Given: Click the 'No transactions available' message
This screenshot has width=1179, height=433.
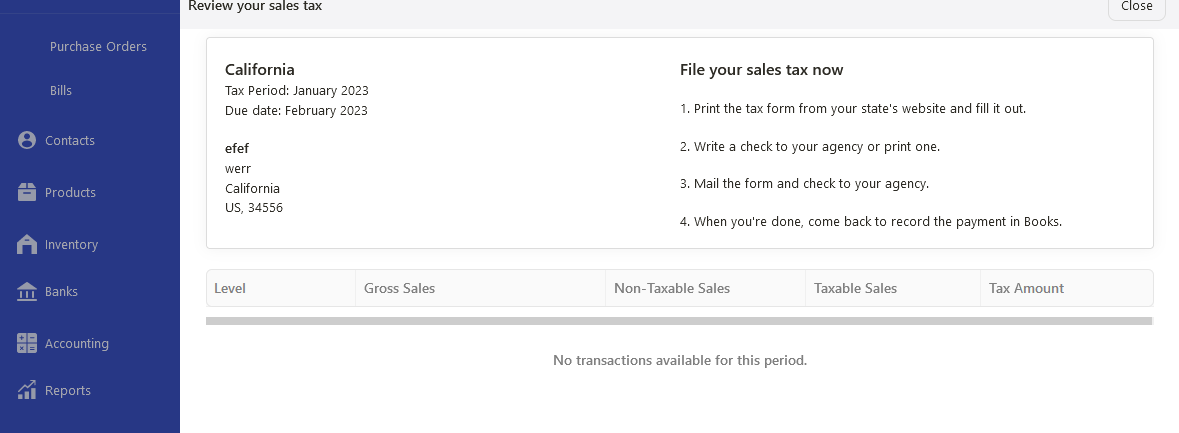Looking at the screenshot, I should pos(680,360).
